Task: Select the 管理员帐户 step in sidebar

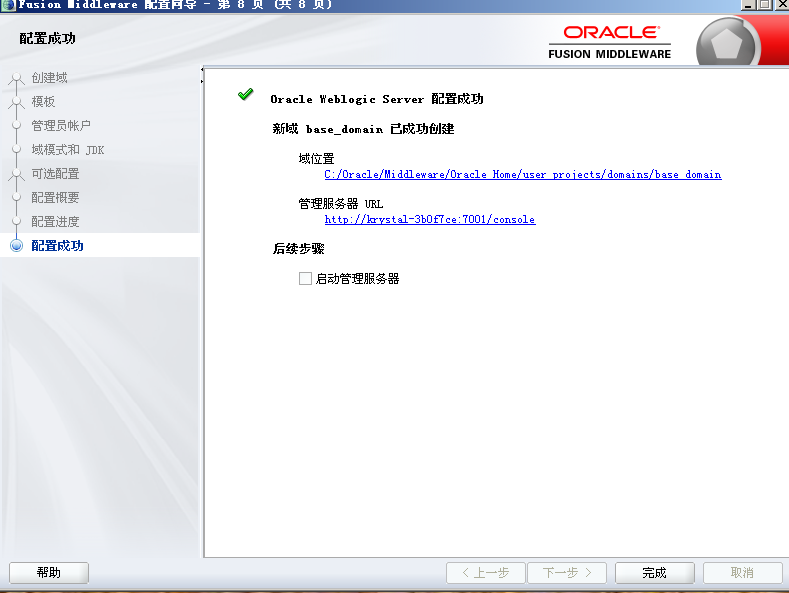Action: click(61, 125)
